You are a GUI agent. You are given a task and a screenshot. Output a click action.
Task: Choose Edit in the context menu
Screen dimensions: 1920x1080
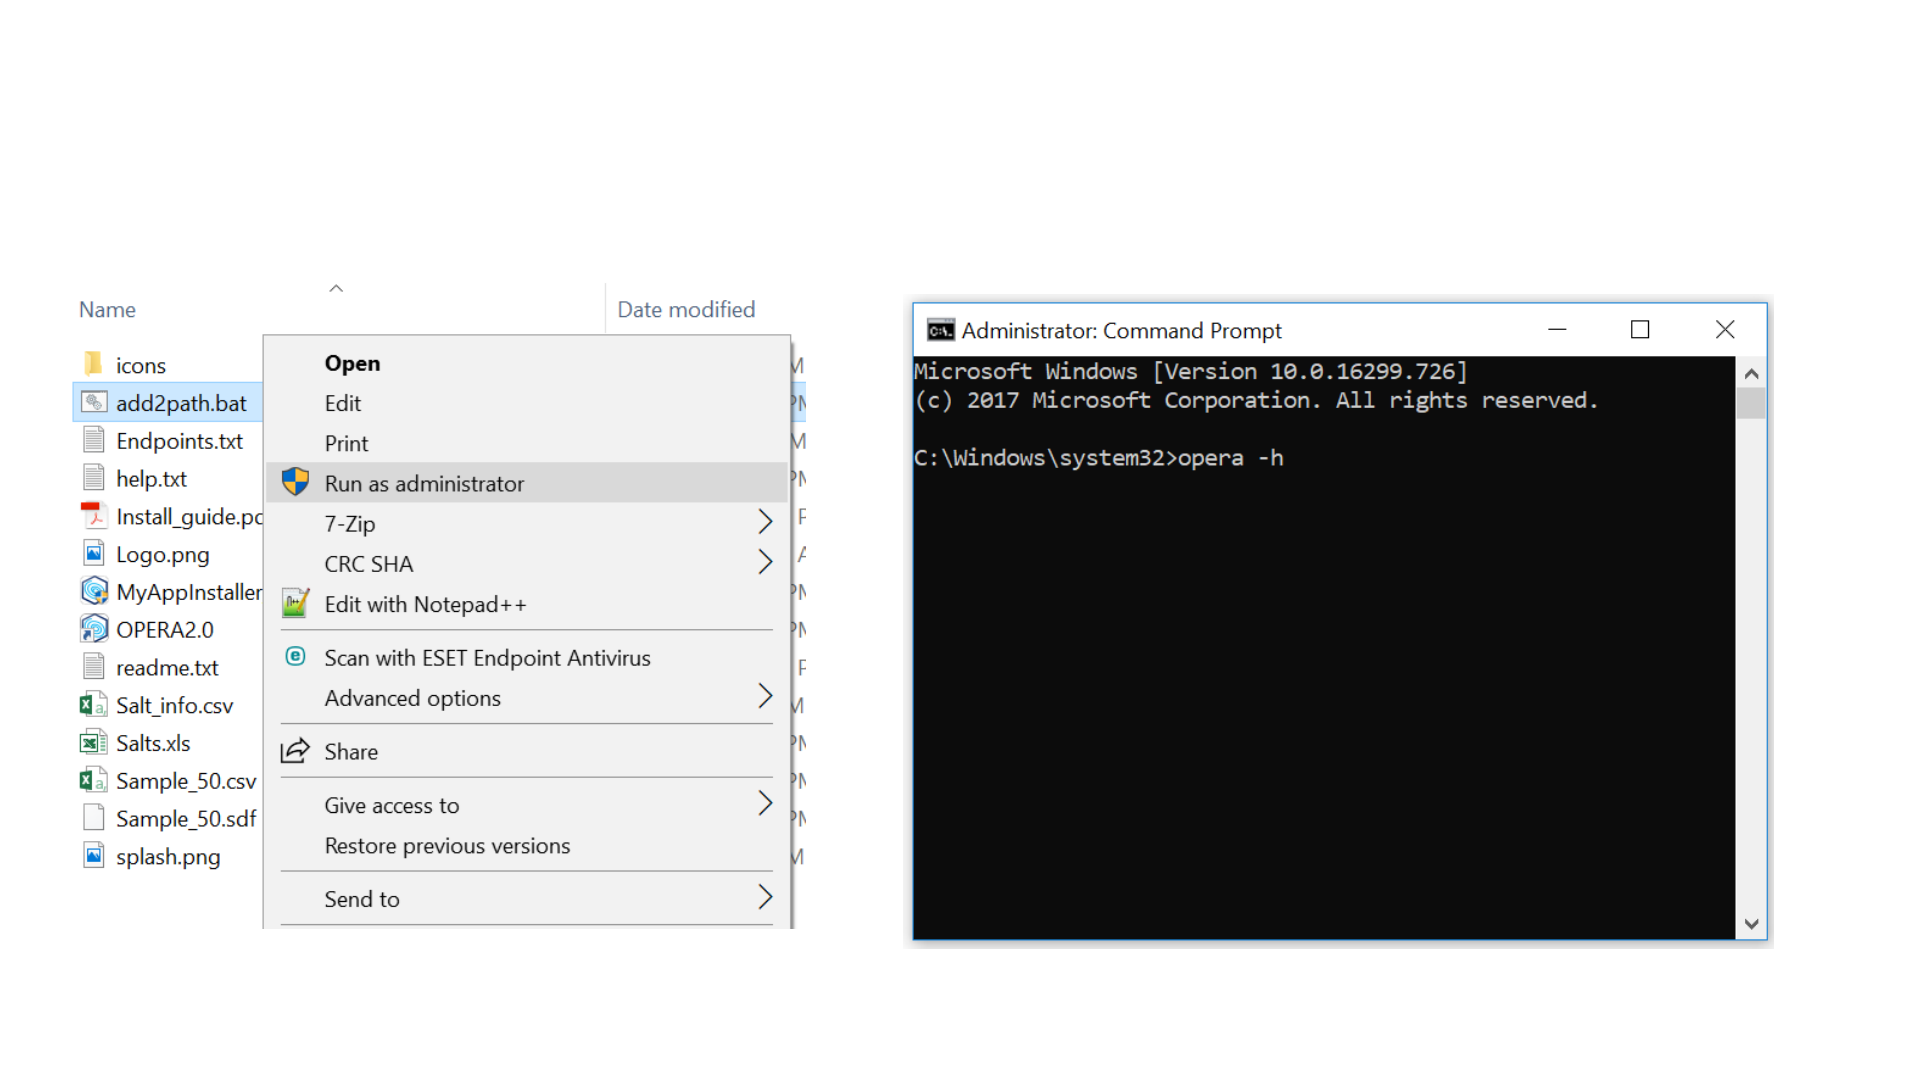342,403
